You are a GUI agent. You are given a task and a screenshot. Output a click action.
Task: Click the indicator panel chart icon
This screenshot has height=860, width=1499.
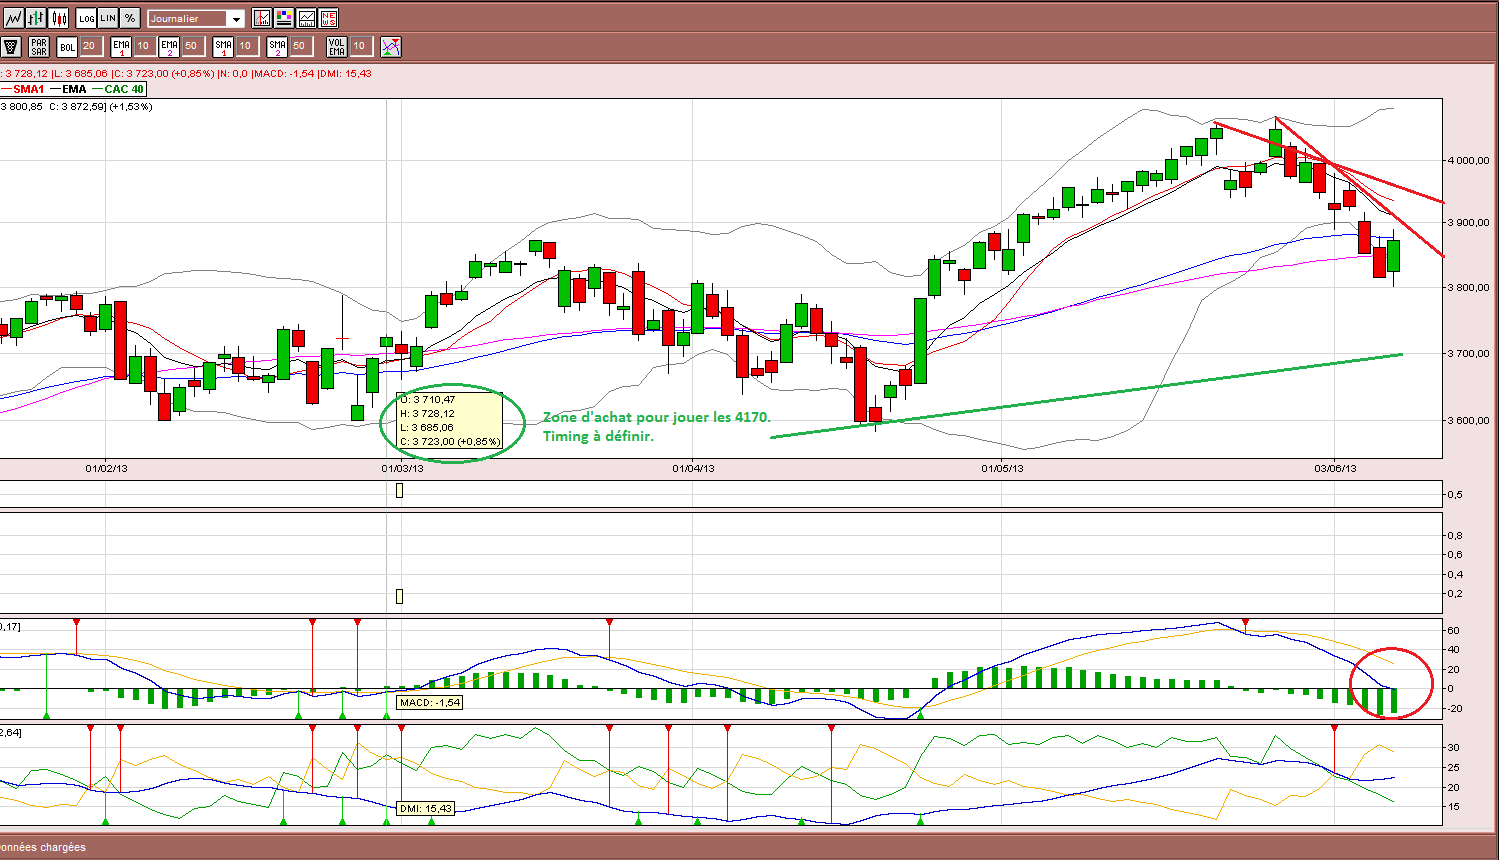point(306,18)
